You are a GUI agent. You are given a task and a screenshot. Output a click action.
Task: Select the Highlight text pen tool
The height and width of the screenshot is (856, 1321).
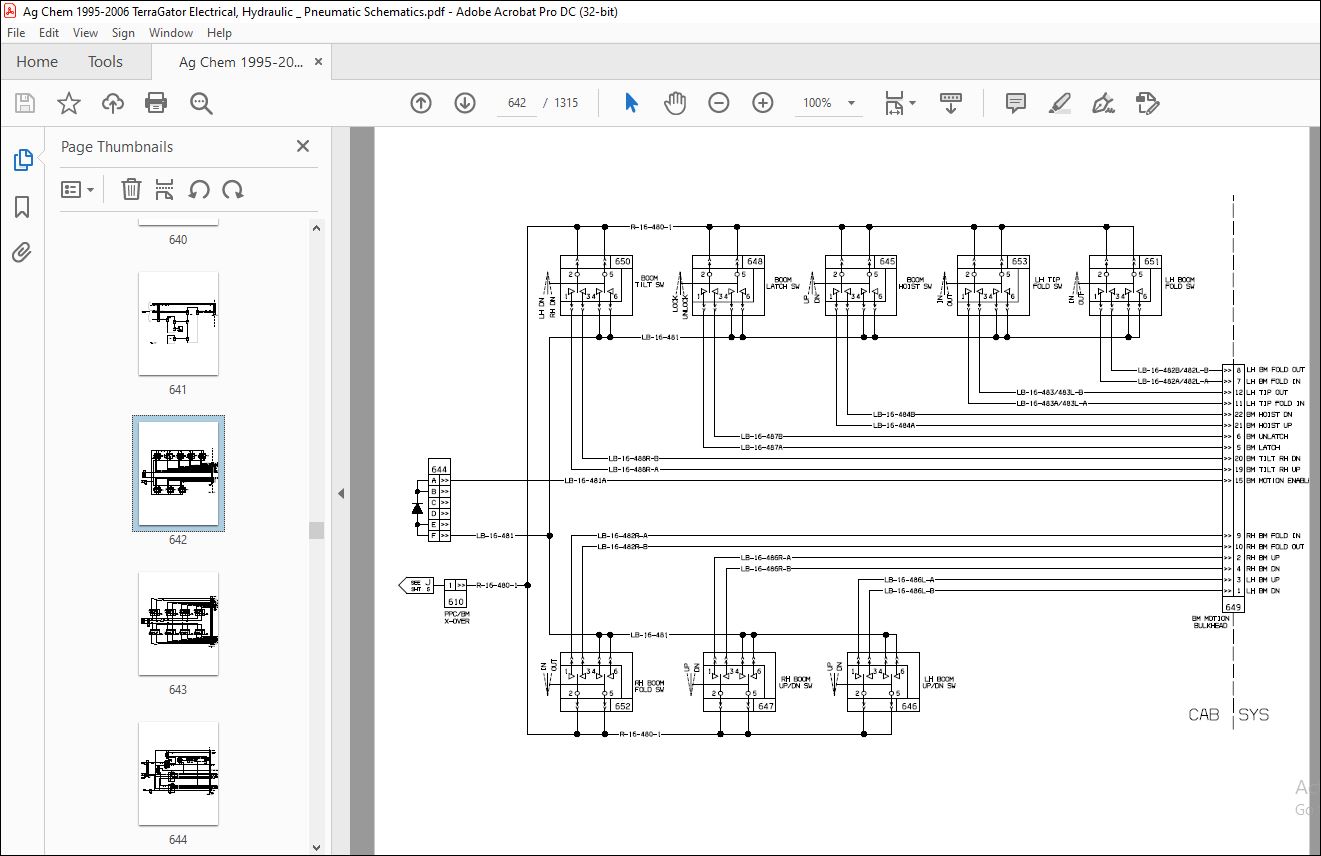pyautogui.click(x=1060, y=103)
